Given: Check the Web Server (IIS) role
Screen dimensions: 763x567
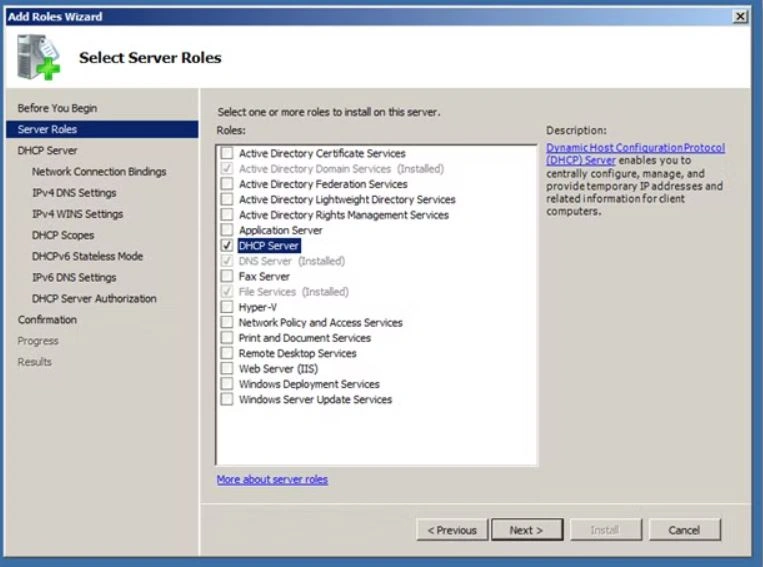Looking at the screenshot, I should point(227,368).
